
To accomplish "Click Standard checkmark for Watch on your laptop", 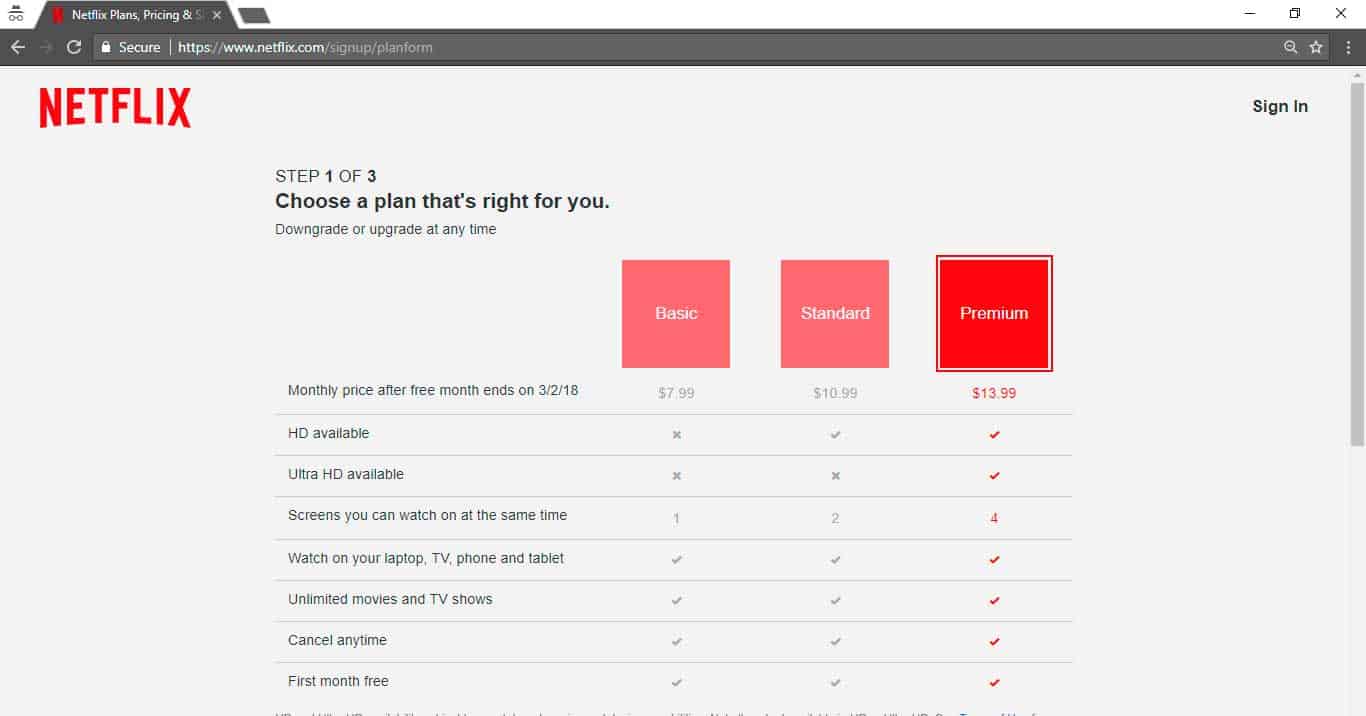I will click(835, 560).
